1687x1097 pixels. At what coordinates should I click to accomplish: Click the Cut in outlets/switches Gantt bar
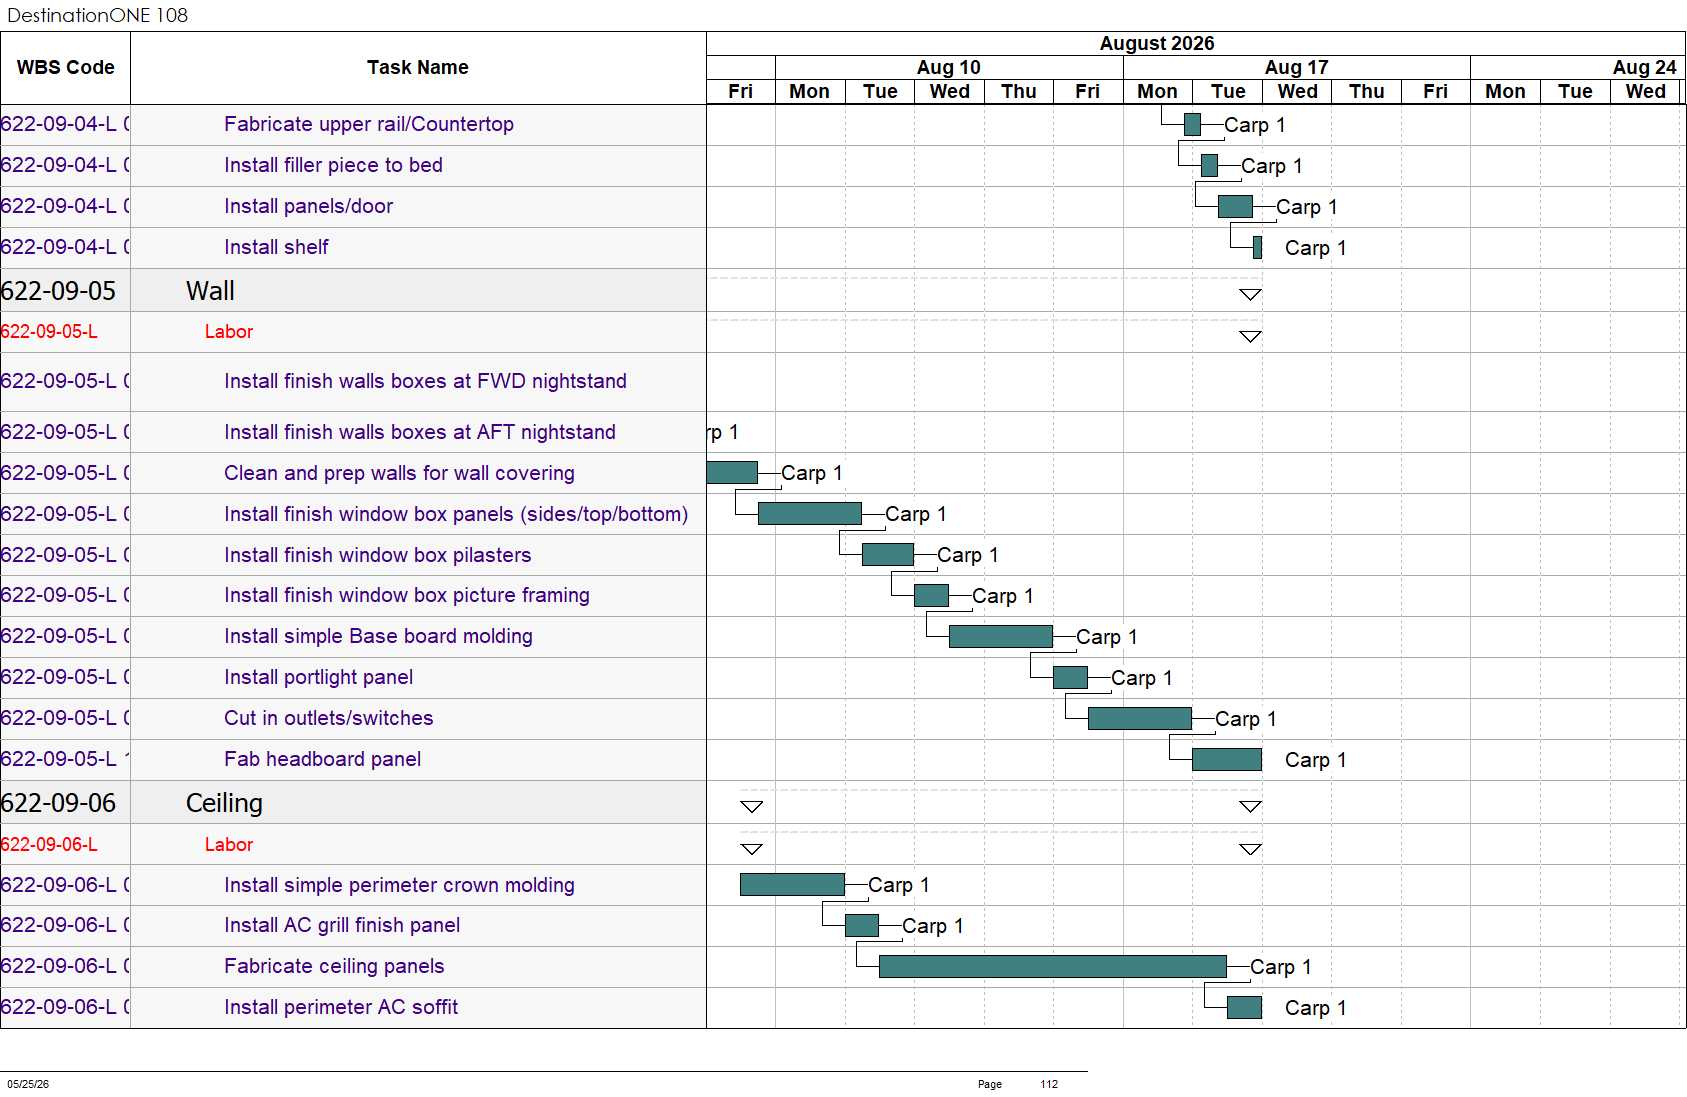(x=1139, y=718)
